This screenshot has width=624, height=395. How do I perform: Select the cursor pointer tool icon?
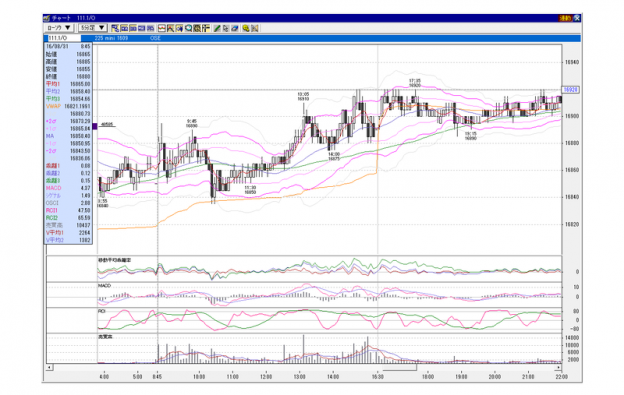[x=226, y=28]
